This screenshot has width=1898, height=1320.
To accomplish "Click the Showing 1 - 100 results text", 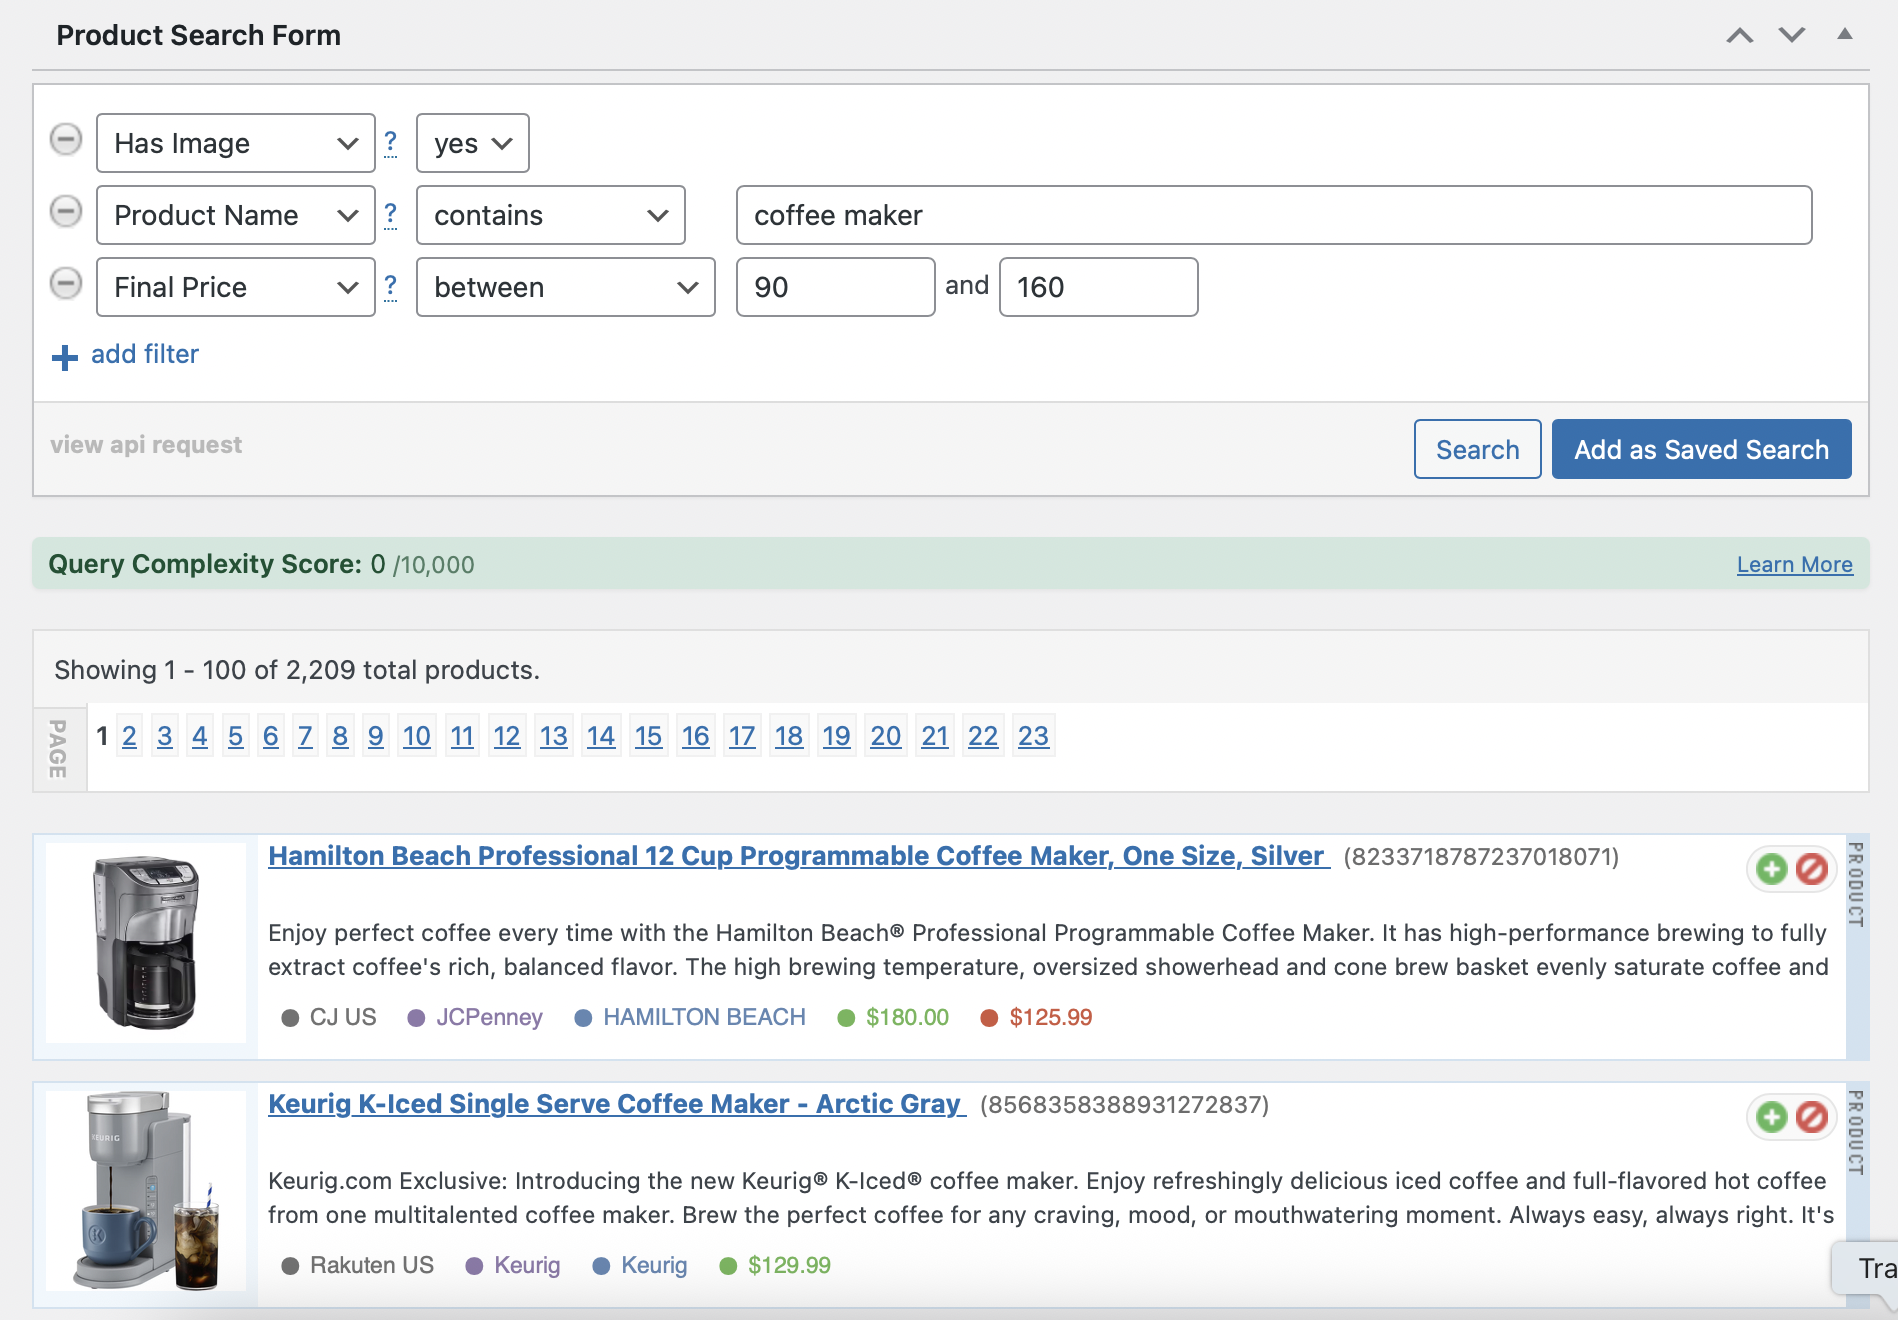I will click(297, 670).
